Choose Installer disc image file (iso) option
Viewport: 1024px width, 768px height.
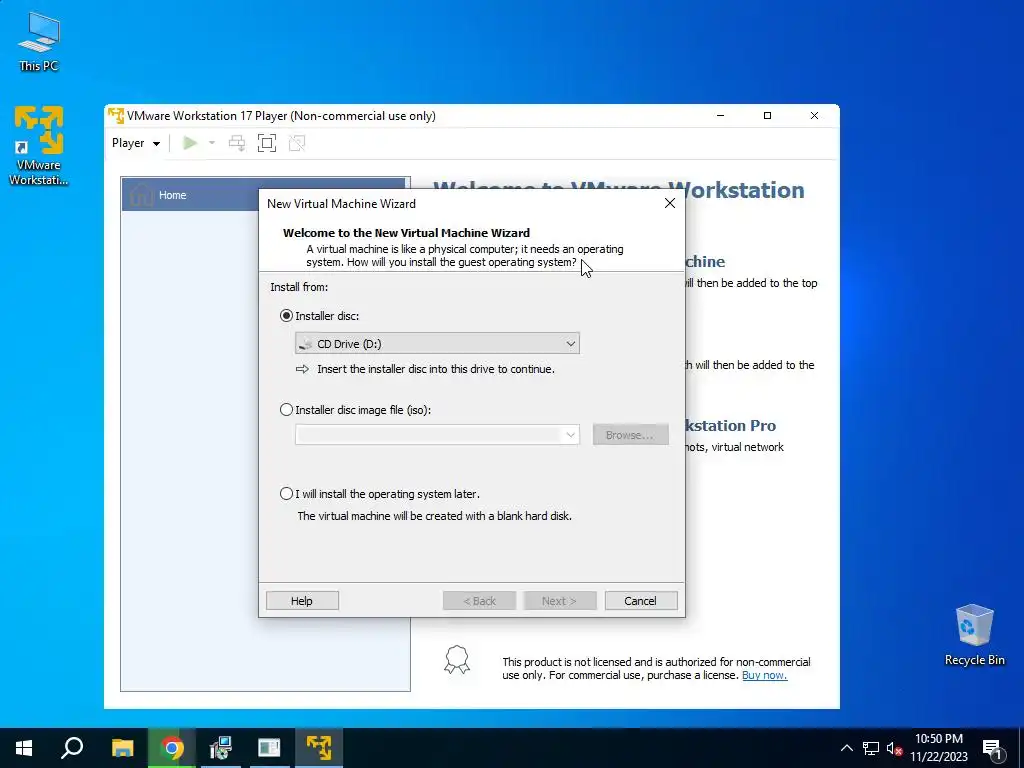286,410
